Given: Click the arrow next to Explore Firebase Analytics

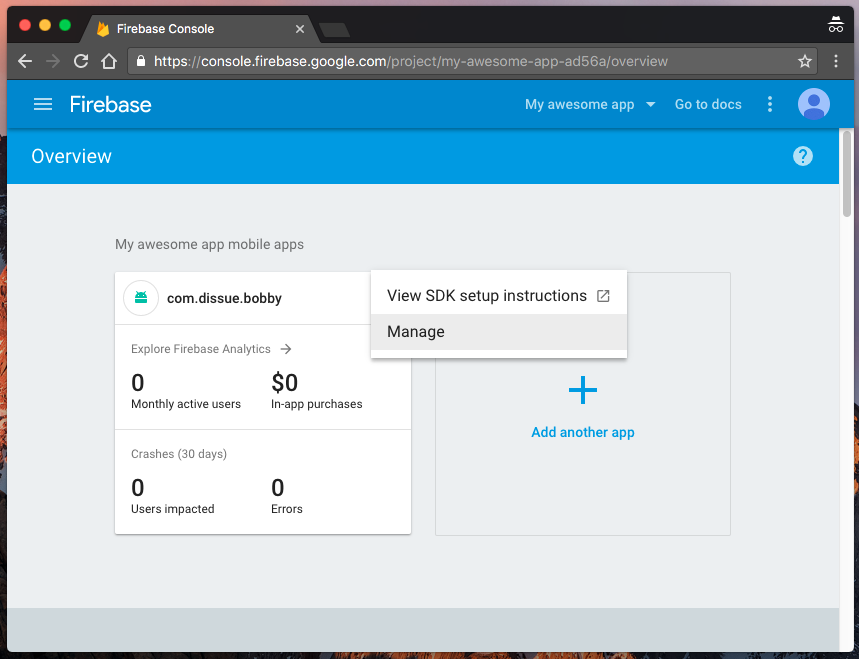Looking at the screenshot, I should (286, 349).
